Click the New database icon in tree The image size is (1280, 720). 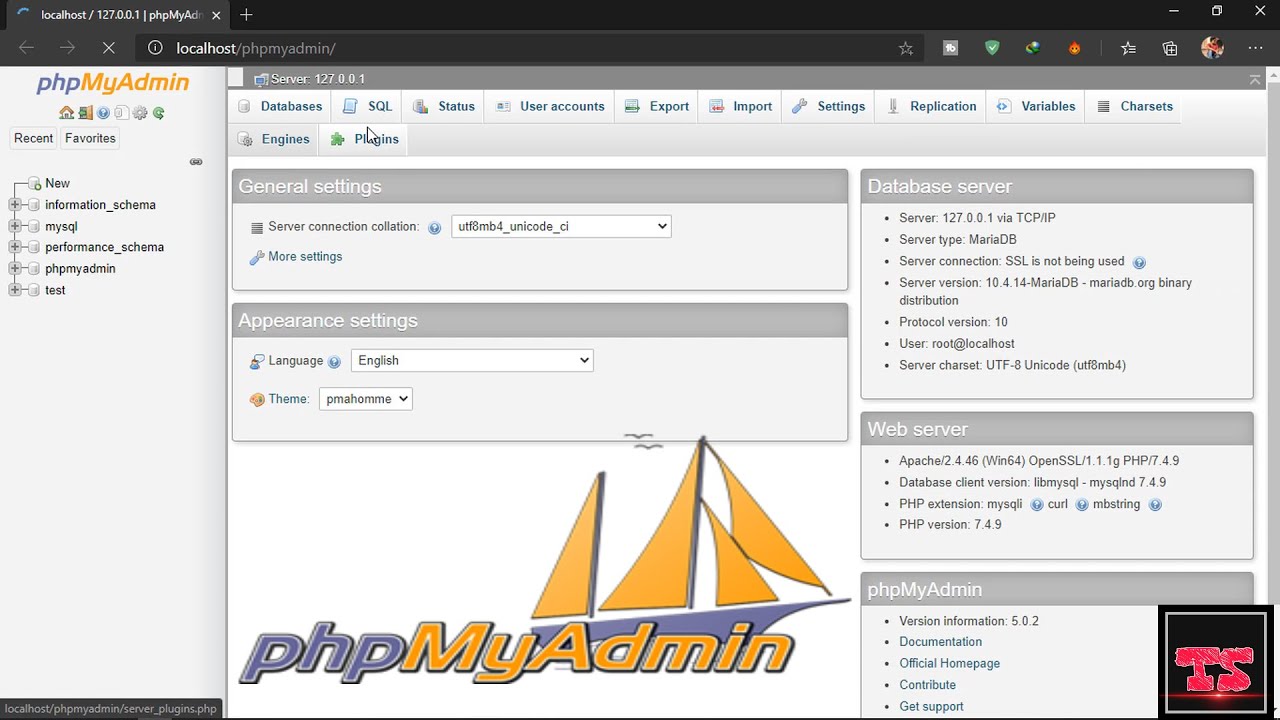(x=34, y=184)
